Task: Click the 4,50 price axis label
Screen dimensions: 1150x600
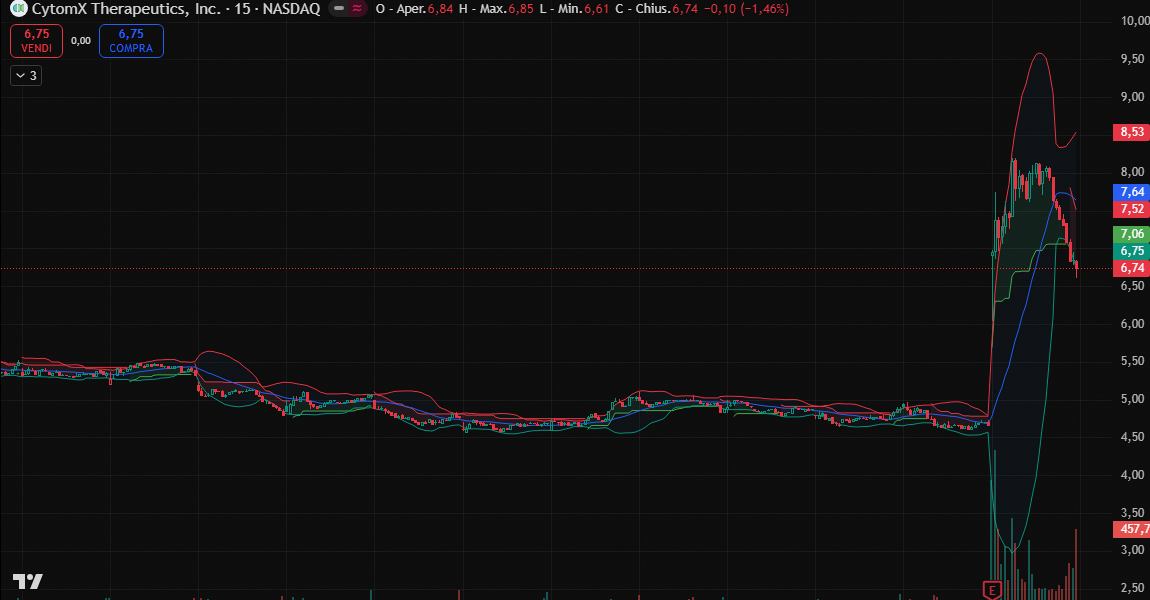Action: coord(1132,436)
